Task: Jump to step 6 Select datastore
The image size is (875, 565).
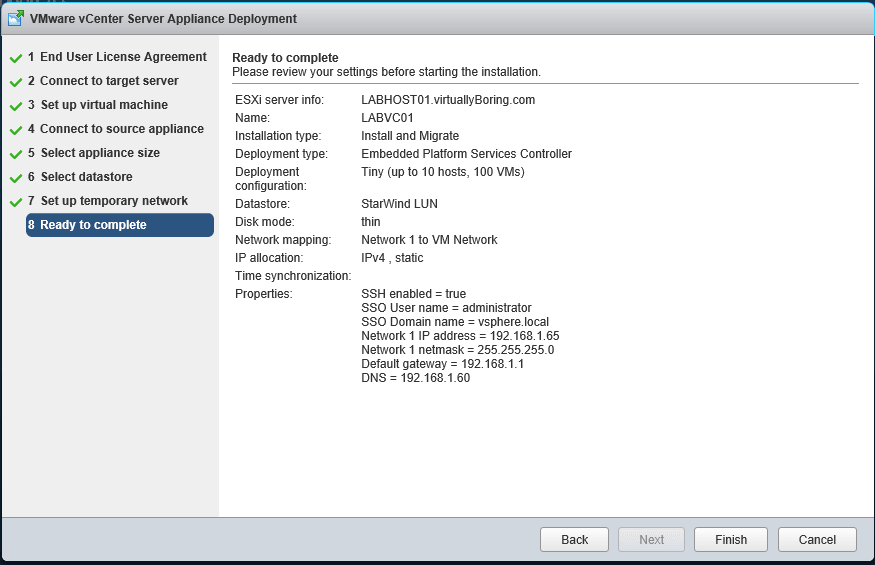Action: 80,177
